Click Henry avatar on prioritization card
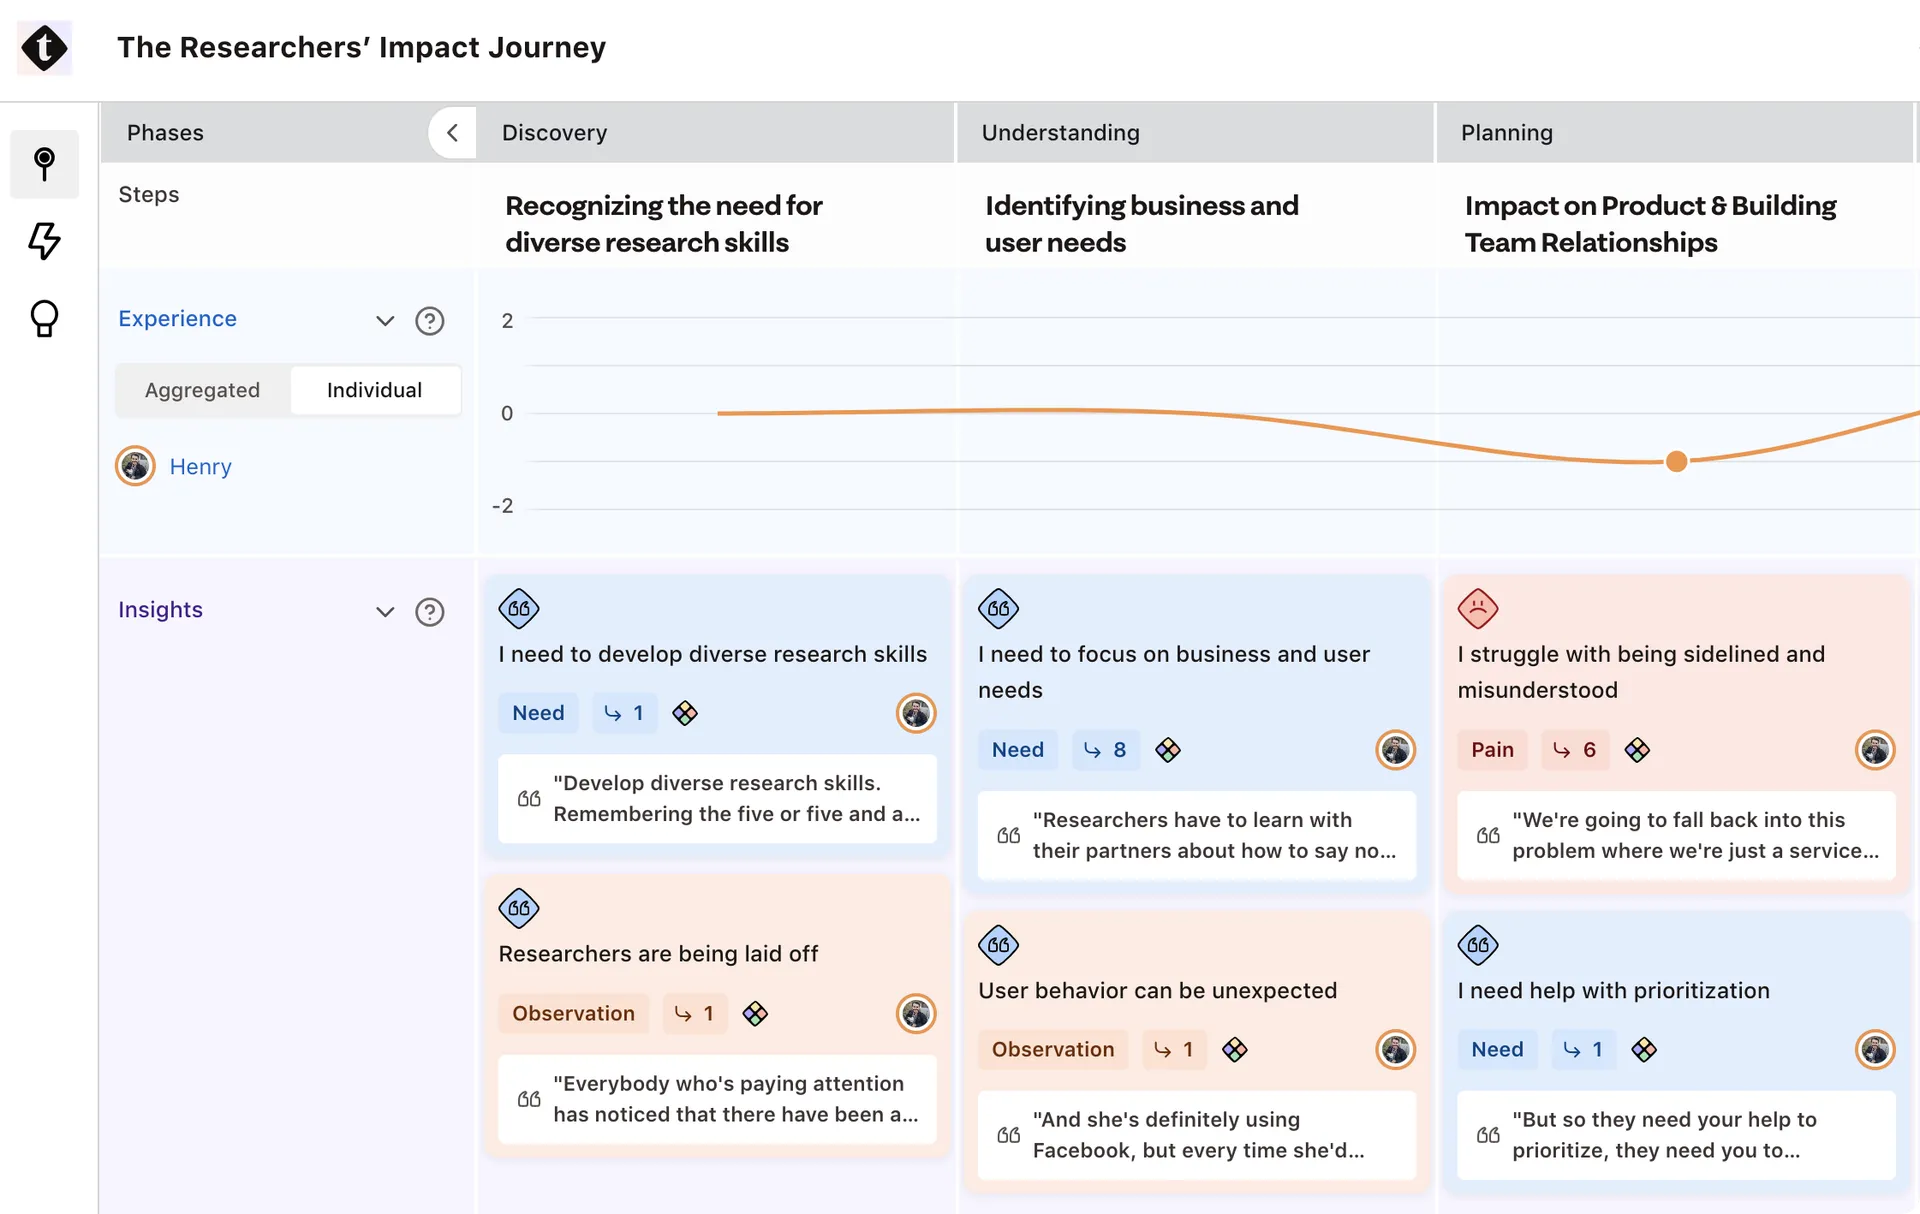This screenshot has width=1920, height=1214. point(1875,1050)
